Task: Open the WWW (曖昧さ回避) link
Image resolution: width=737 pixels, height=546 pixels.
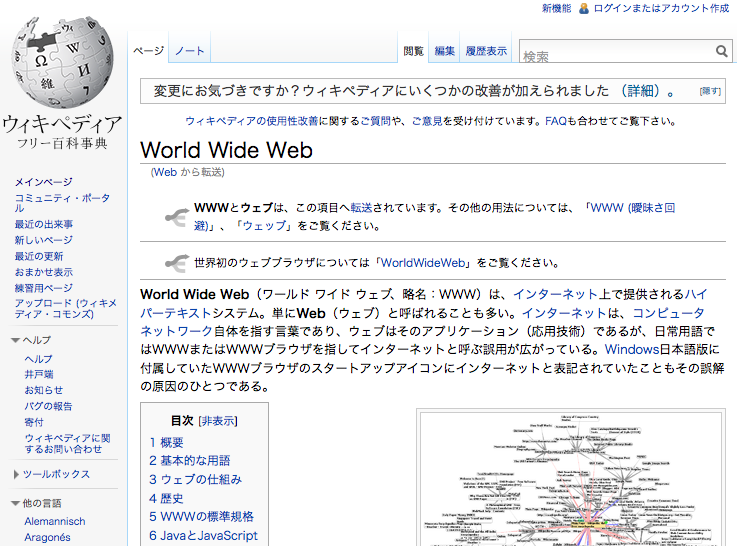Action: [633, 208]
